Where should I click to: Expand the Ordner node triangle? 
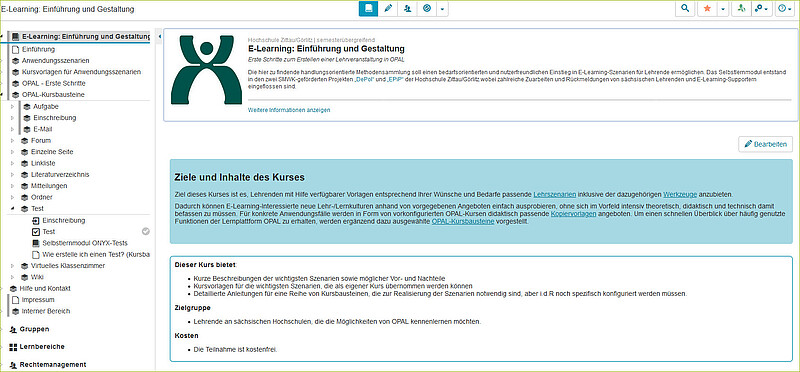(13, 197)
